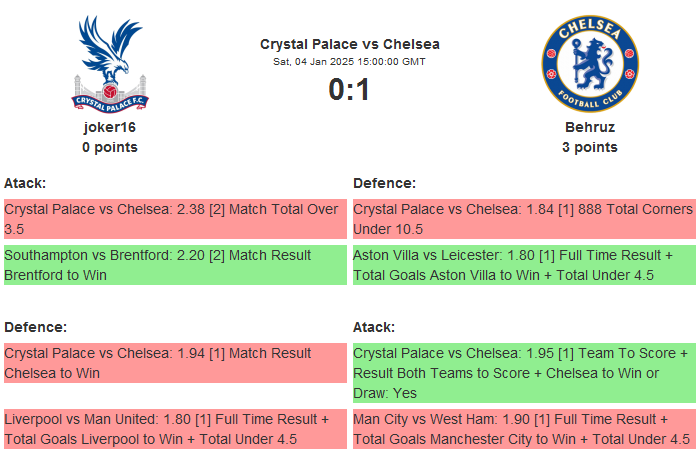
Task: Click joker16's 0 points label
Action: coord(110,147)
